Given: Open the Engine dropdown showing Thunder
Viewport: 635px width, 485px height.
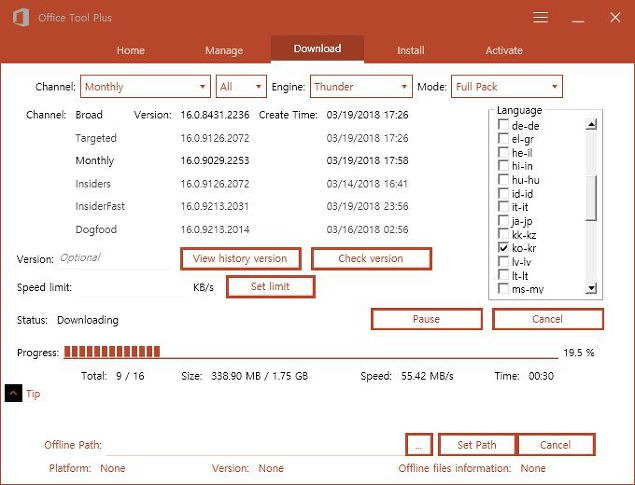Looking at the screenshot, I should coord(361,86).
